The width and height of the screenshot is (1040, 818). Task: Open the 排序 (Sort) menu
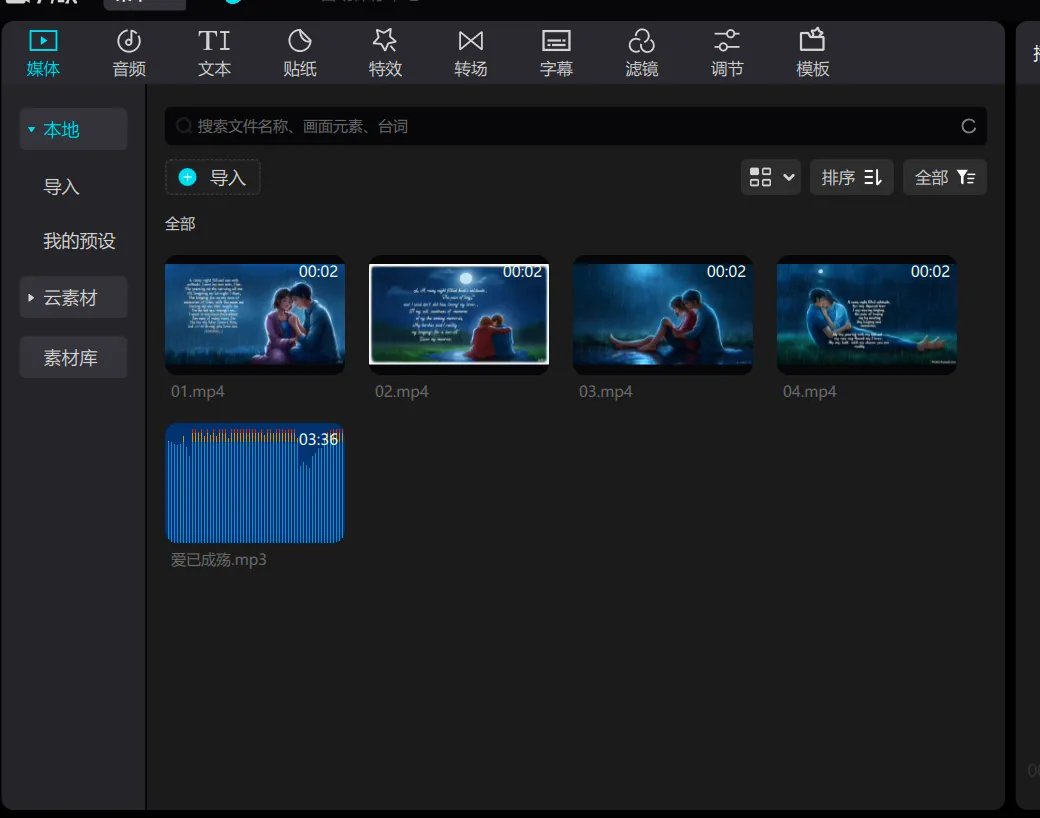point(851,178)
